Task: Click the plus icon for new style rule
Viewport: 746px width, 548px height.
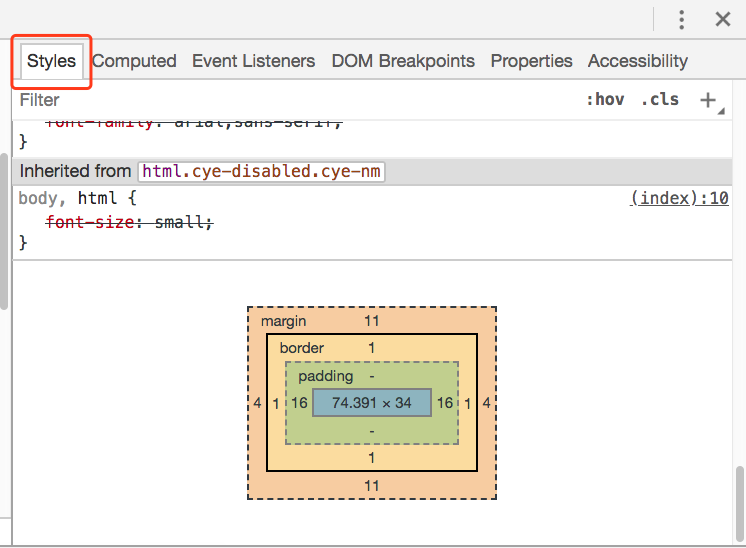Action: 708,100
